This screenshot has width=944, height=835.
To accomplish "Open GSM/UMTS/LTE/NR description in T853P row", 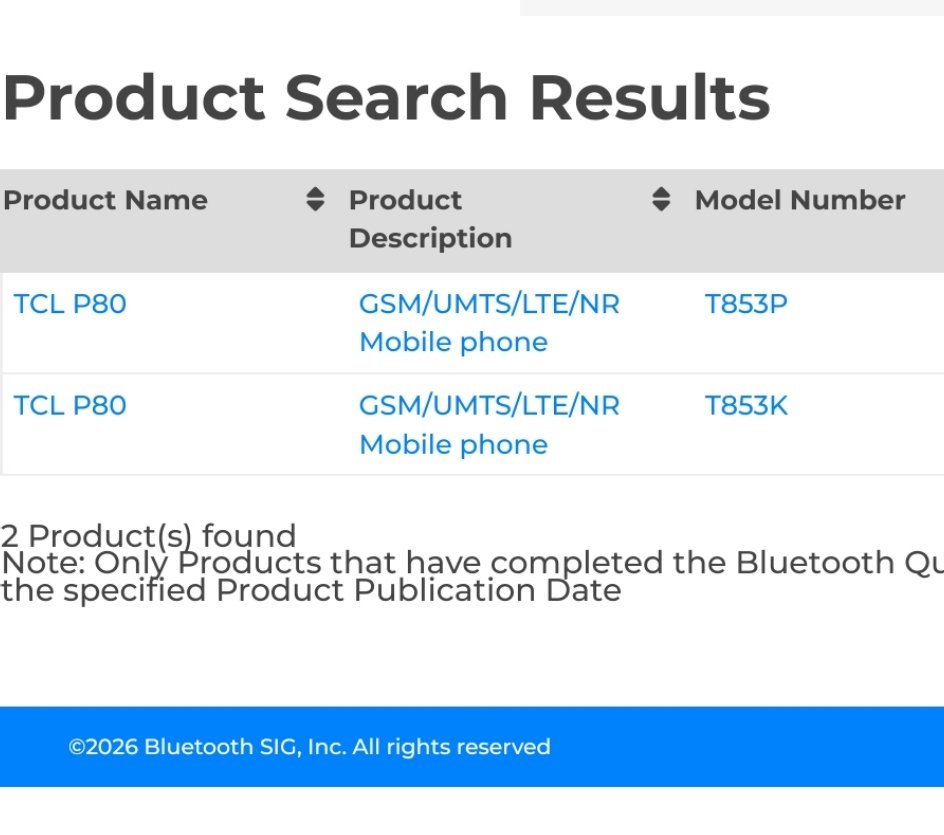I will point(489,304).
